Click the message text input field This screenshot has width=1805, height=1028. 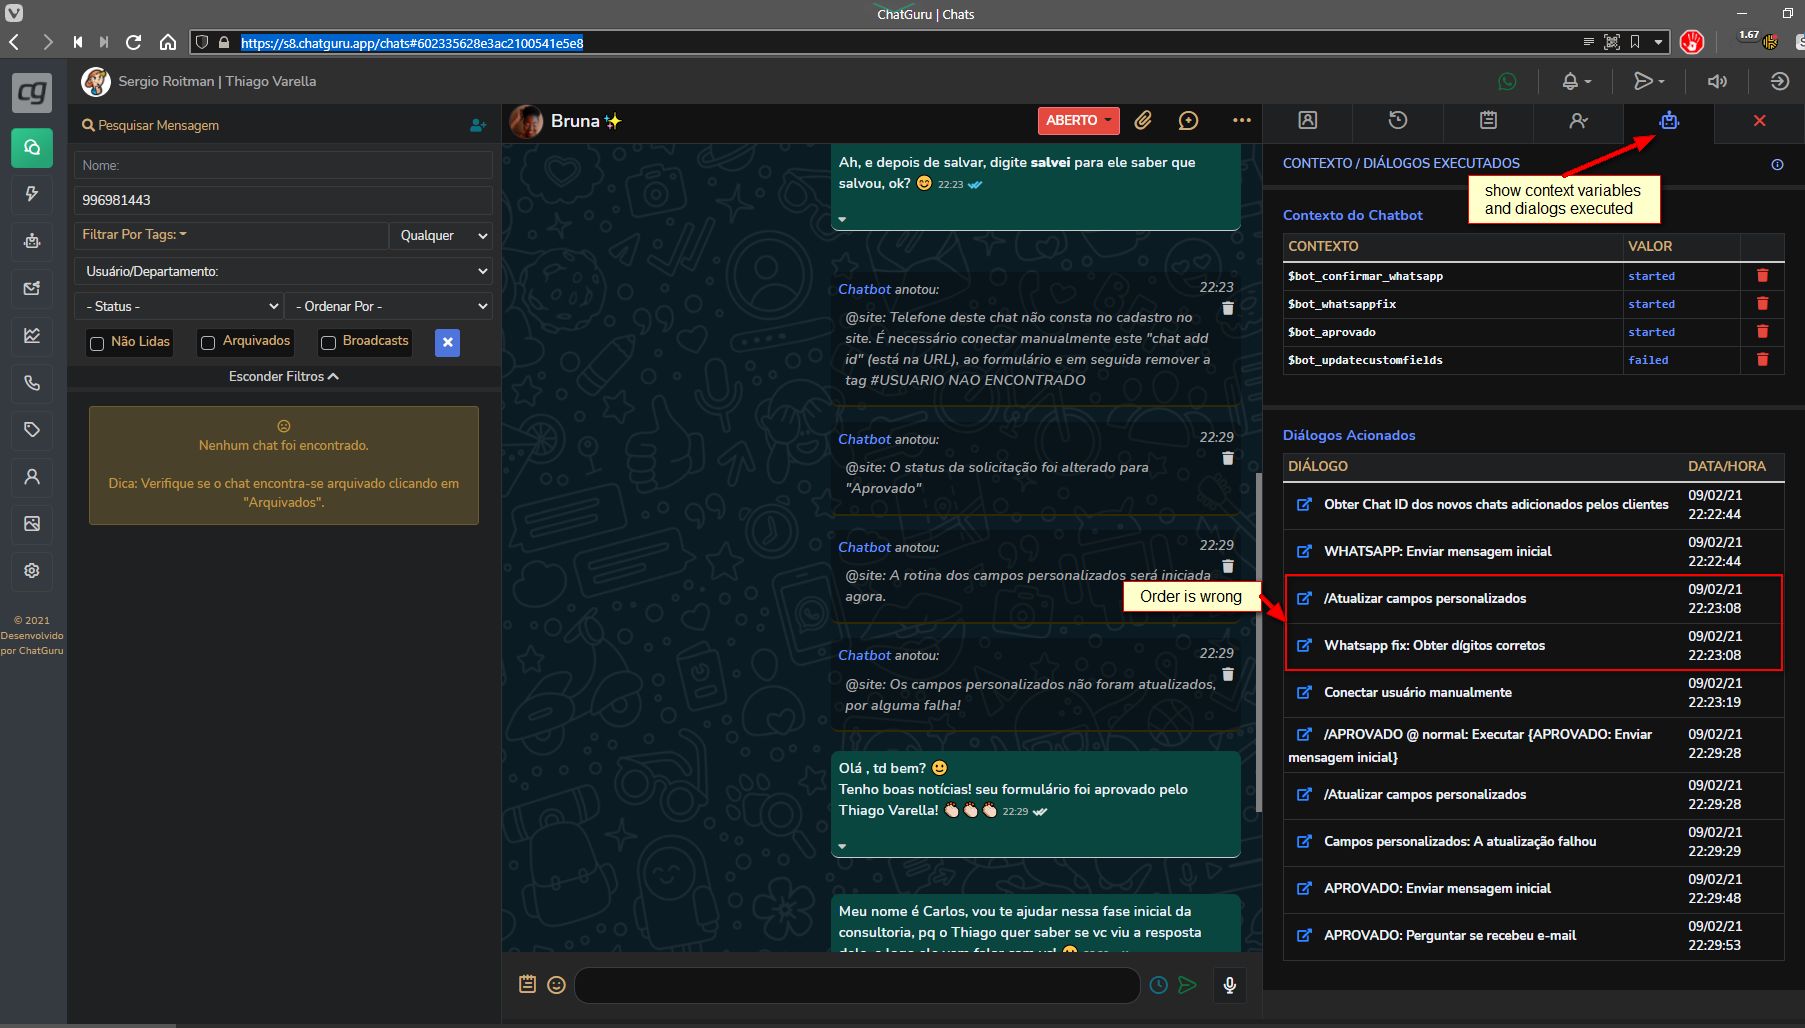point(856,985)
